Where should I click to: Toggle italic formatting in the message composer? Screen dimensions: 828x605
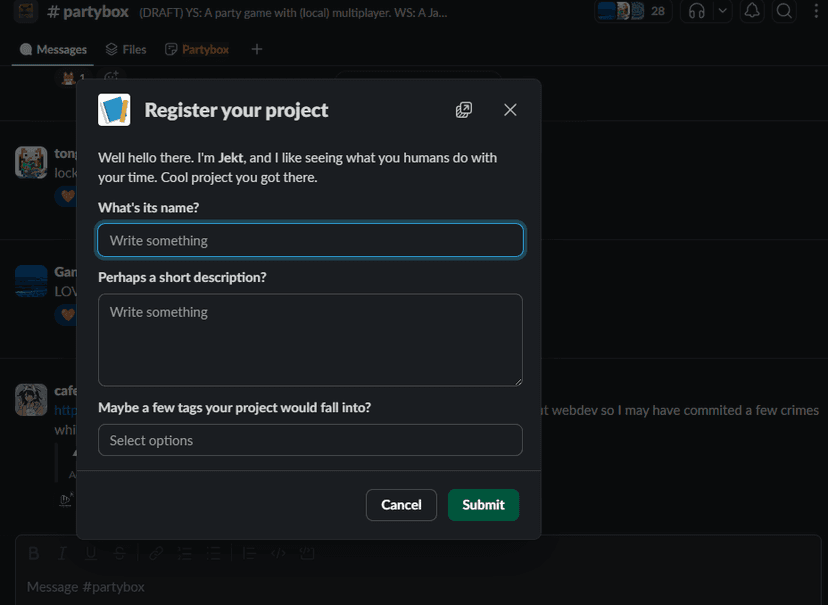tap(63, 553)
